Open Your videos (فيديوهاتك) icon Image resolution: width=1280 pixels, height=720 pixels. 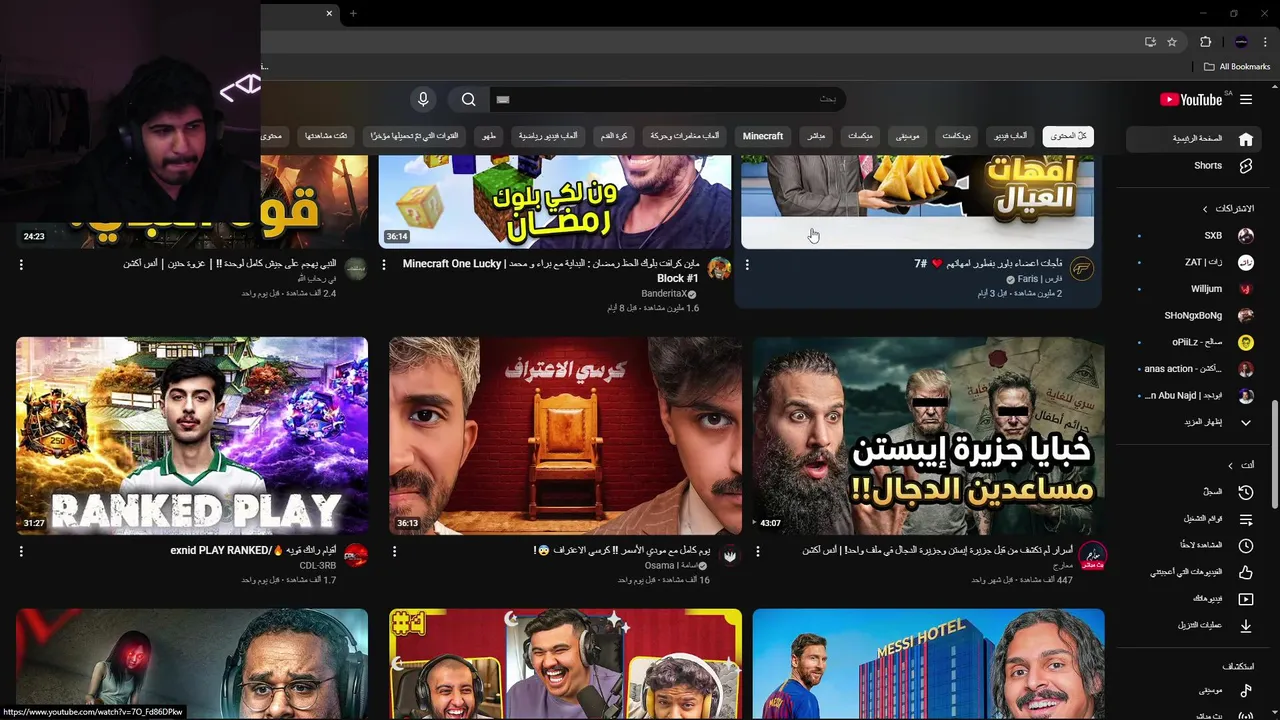tap(1246, 599)
